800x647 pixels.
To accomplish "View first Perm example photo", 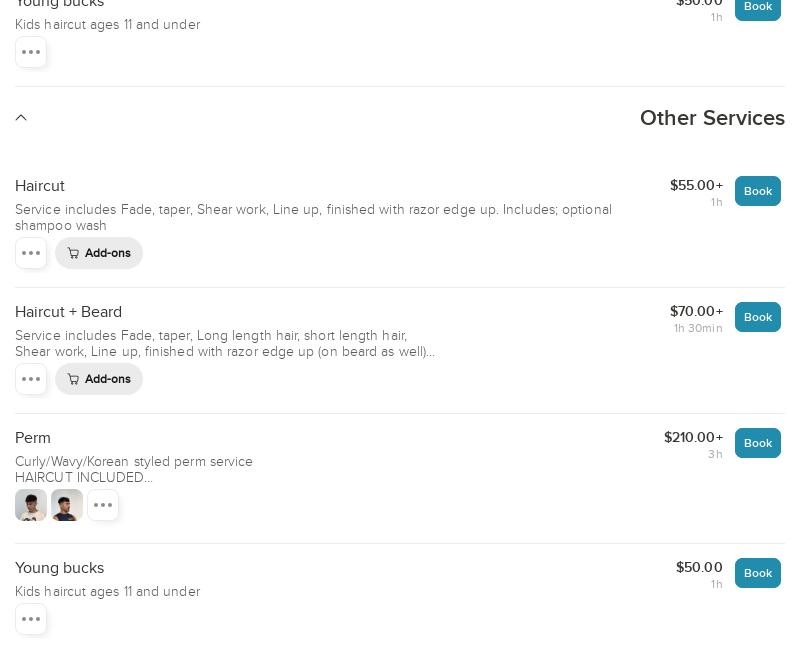I will pyautogui.click(x=31, y=505).
